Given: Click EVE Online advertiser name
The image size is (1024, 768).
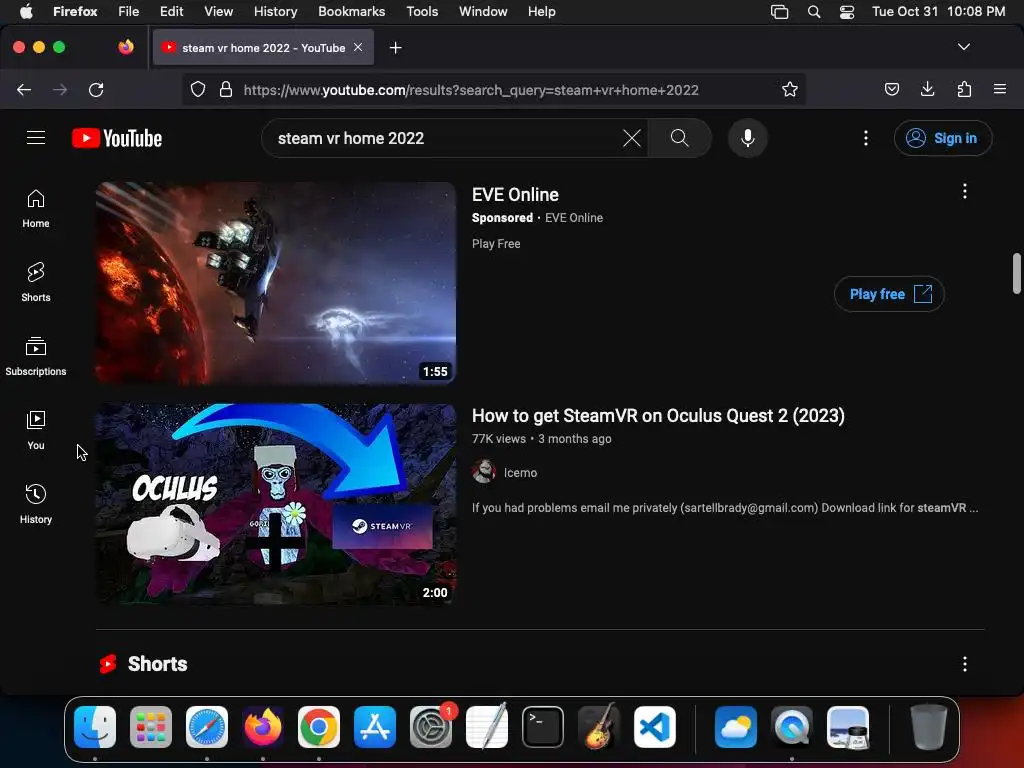Looking at the screenshot, I should [x=574, y=218].
